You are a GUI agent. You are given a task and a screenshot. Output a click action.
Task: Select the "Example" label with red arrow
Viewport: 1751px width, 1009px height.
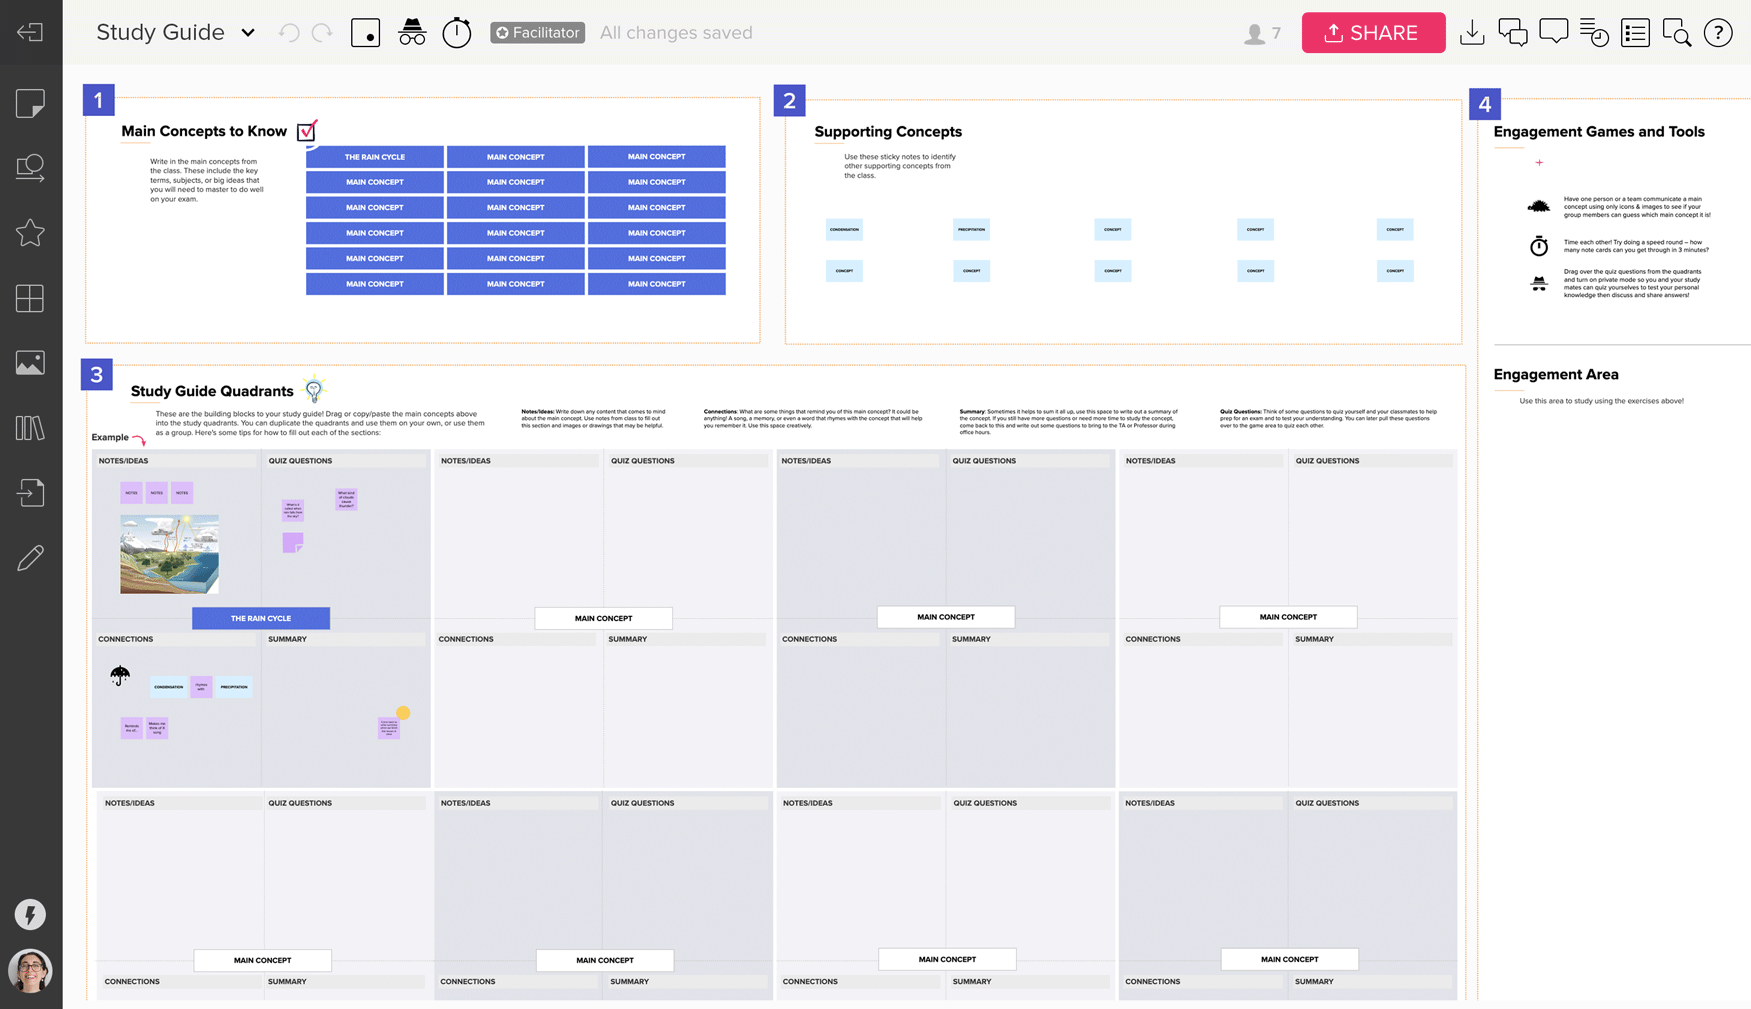point(110,437)
